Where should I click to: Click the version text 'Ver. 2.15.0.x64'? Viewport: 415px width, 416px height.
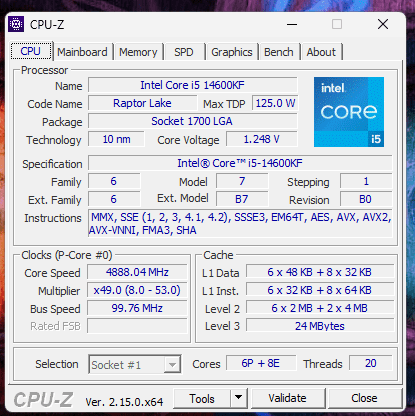[124, 402]
